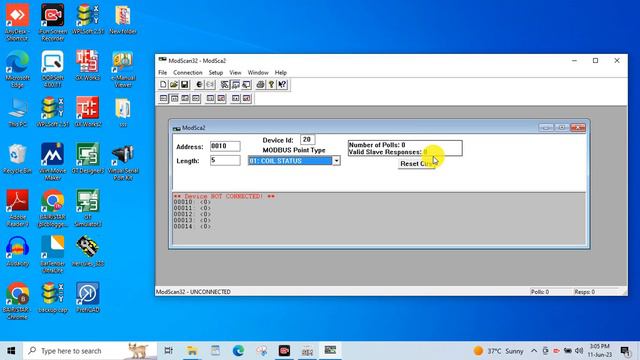This screenshot has width=640, height=360.
Task: Open the Window menu
Action: (258, 72)
